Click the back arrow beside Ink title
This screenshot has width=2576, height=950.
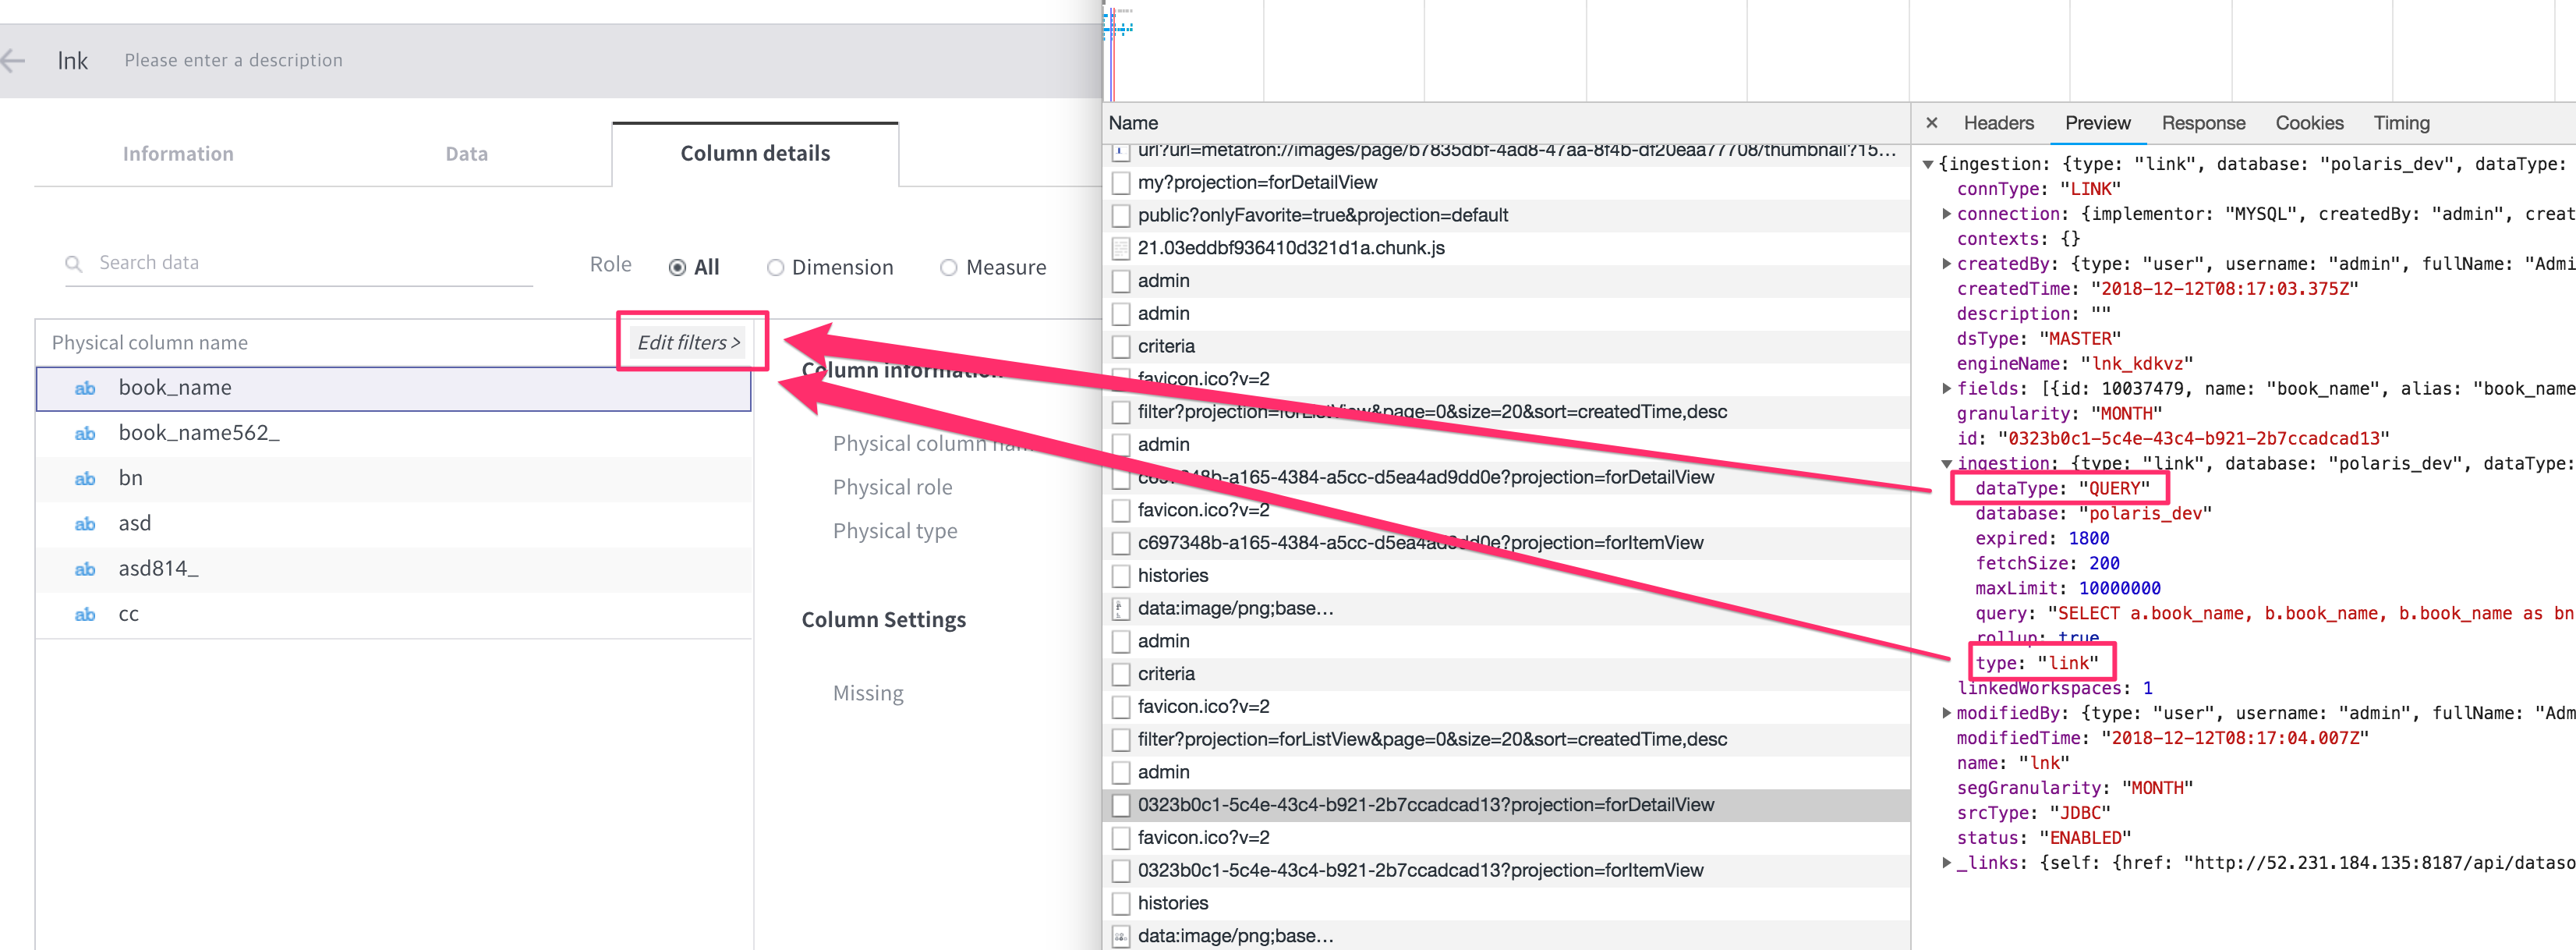coord(14,60)
